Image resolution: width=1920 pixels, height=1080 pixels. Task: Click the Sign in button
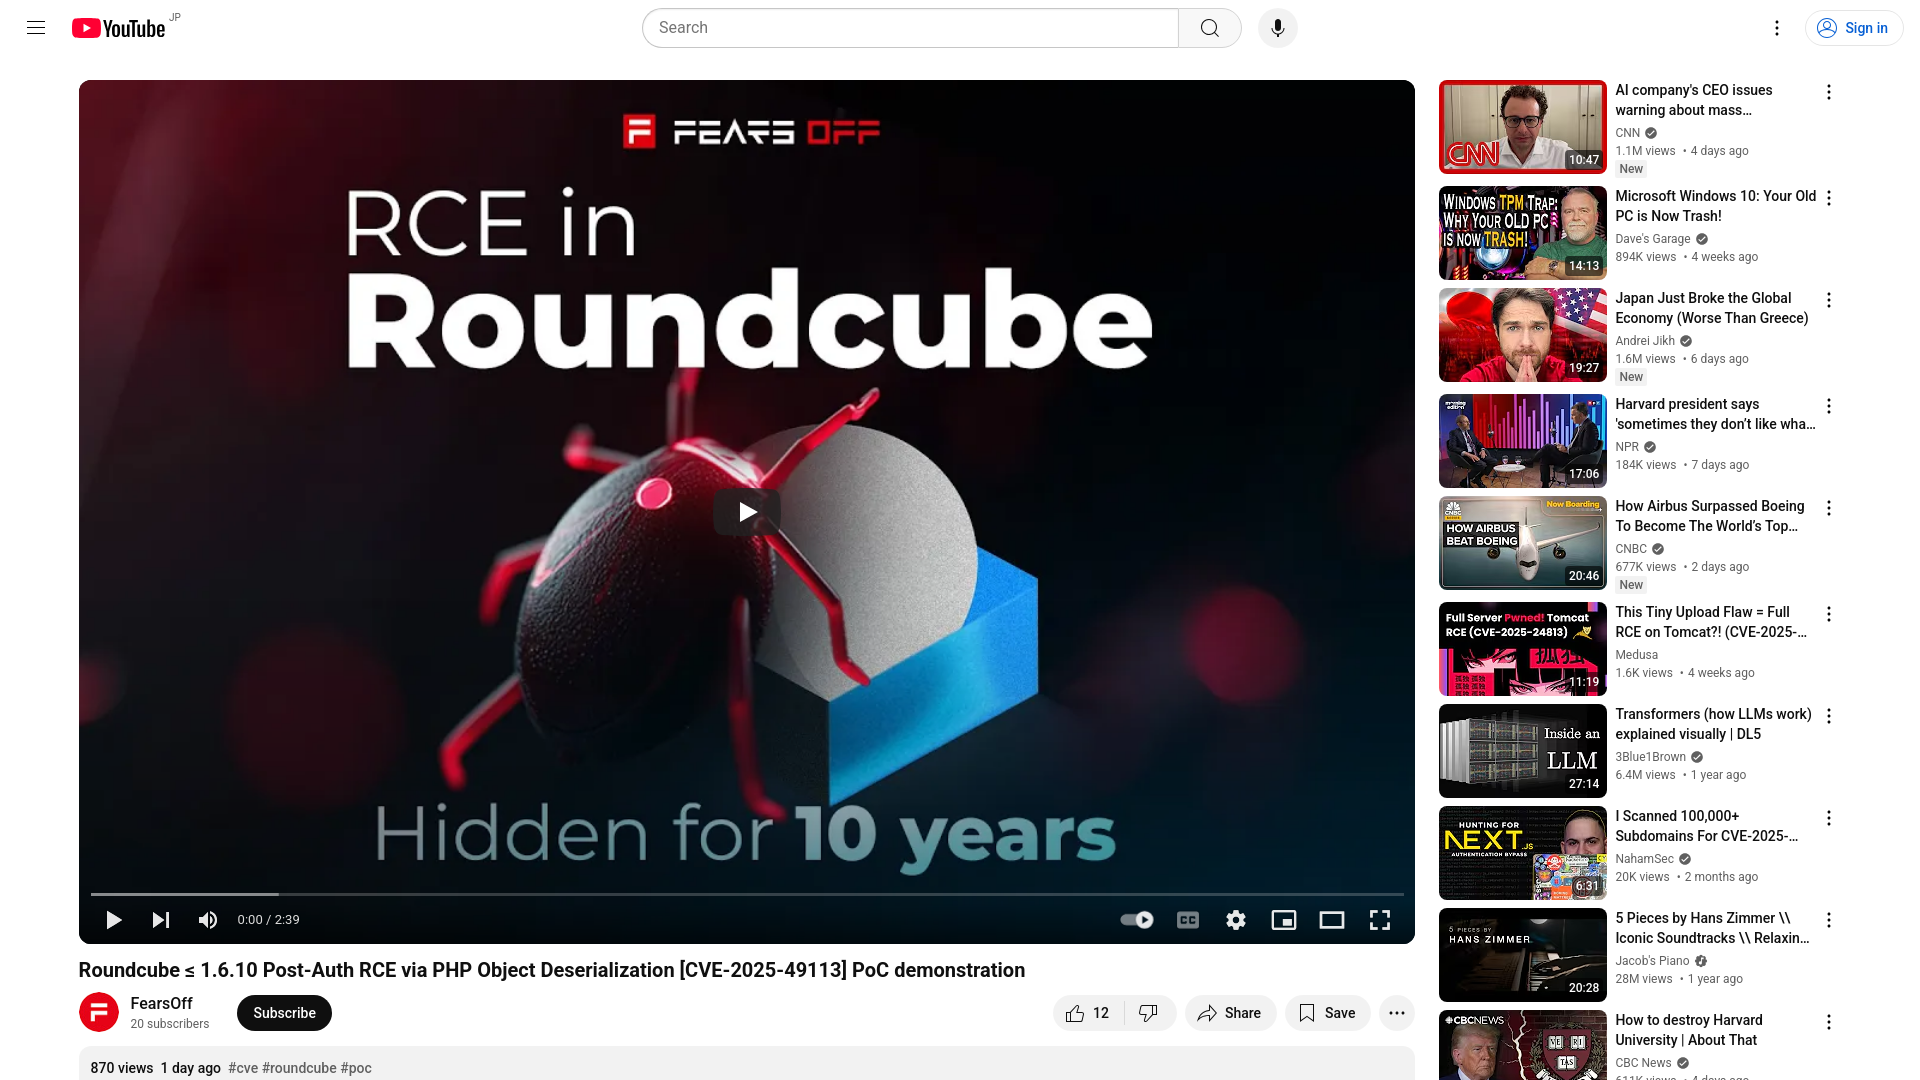tap(1853, 28)
